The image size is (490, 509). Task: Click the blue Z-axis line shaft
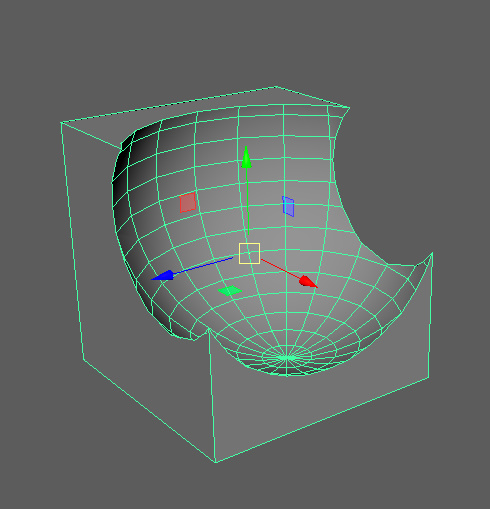[203, 265]
